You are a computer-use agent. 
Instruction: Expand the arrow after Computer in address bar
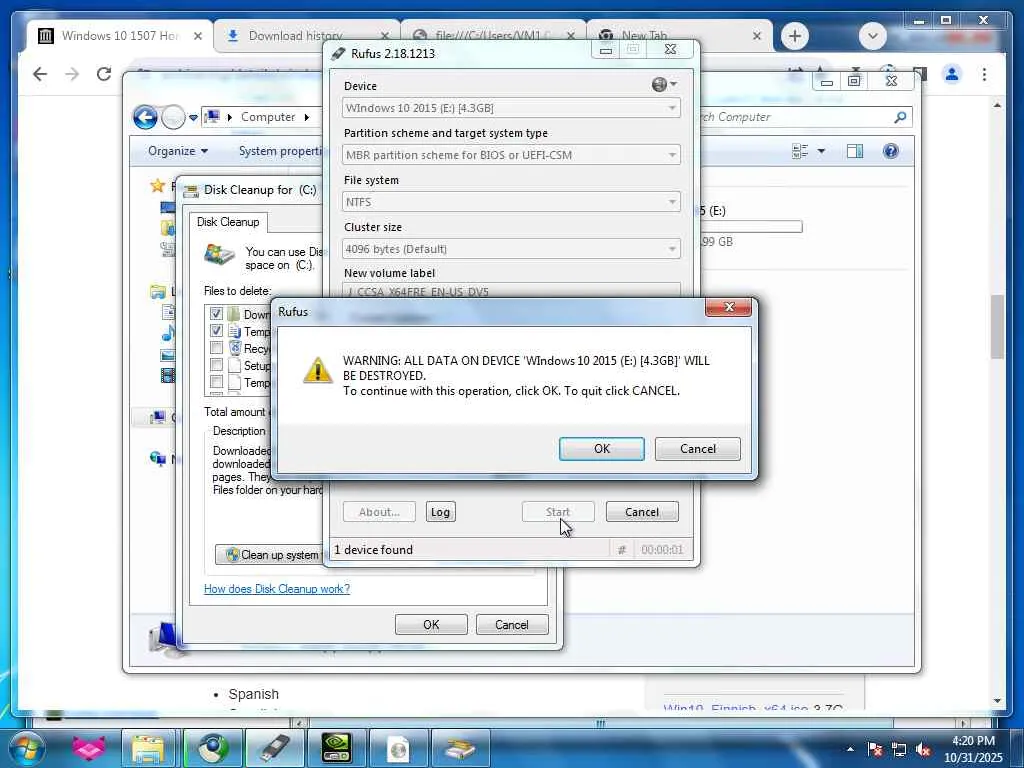tap(306, 118)
